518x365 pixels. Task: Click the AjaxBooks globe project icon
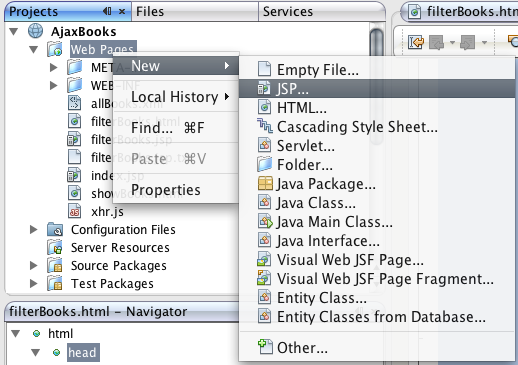[35, 31]
